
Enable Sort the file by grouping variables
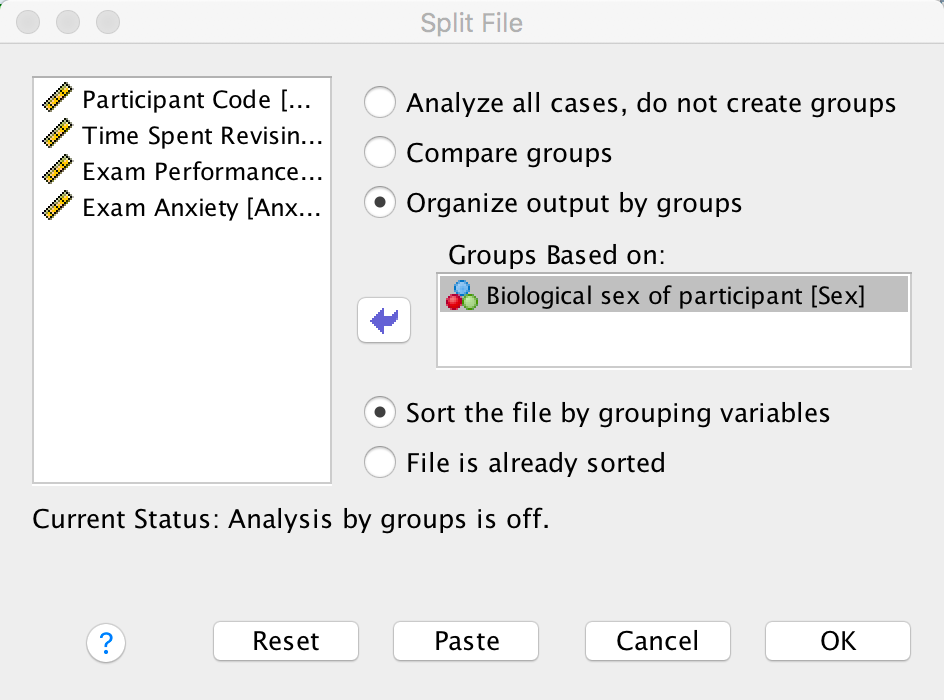[x=380, y=412]
